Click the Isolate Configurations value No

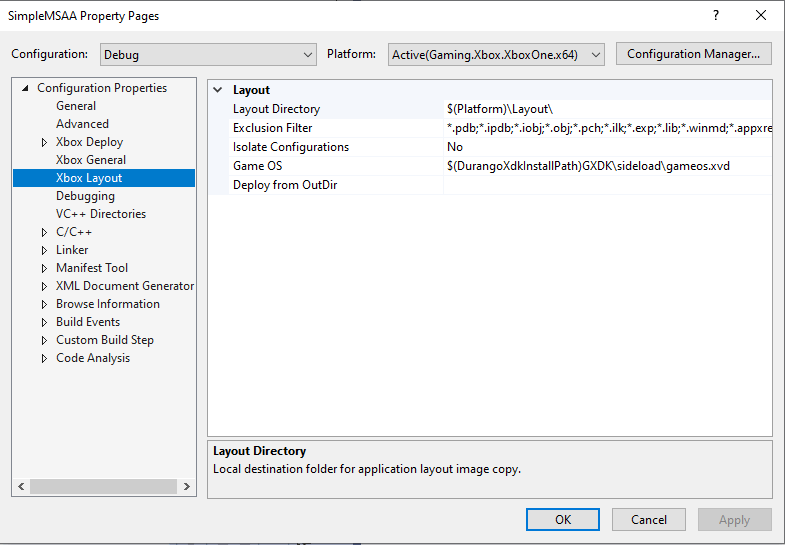(x=608, y=147)
